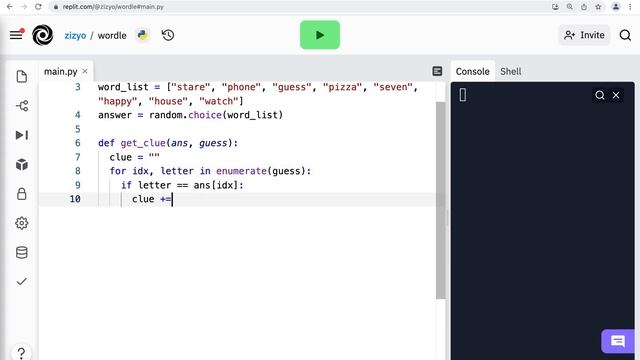Viewport: 640px width, 360px height.
Task: Open the Settings gear icon
Action: click(x=22, y=223)
